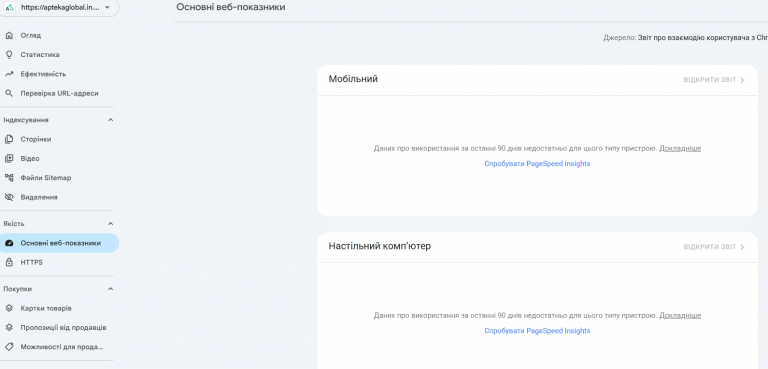
Task: Click the padlock icon beside HTTPS
Action: coord(9,262)
